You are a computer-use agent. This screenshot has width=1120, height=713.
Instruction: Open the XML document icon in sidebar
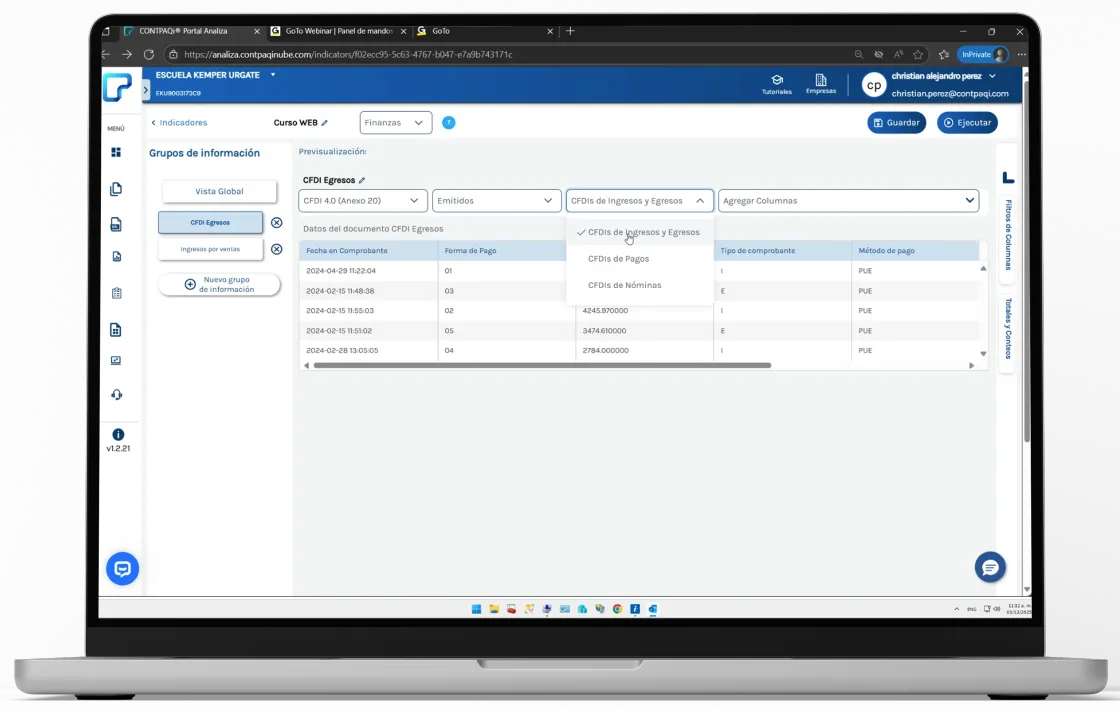[116, 224]
